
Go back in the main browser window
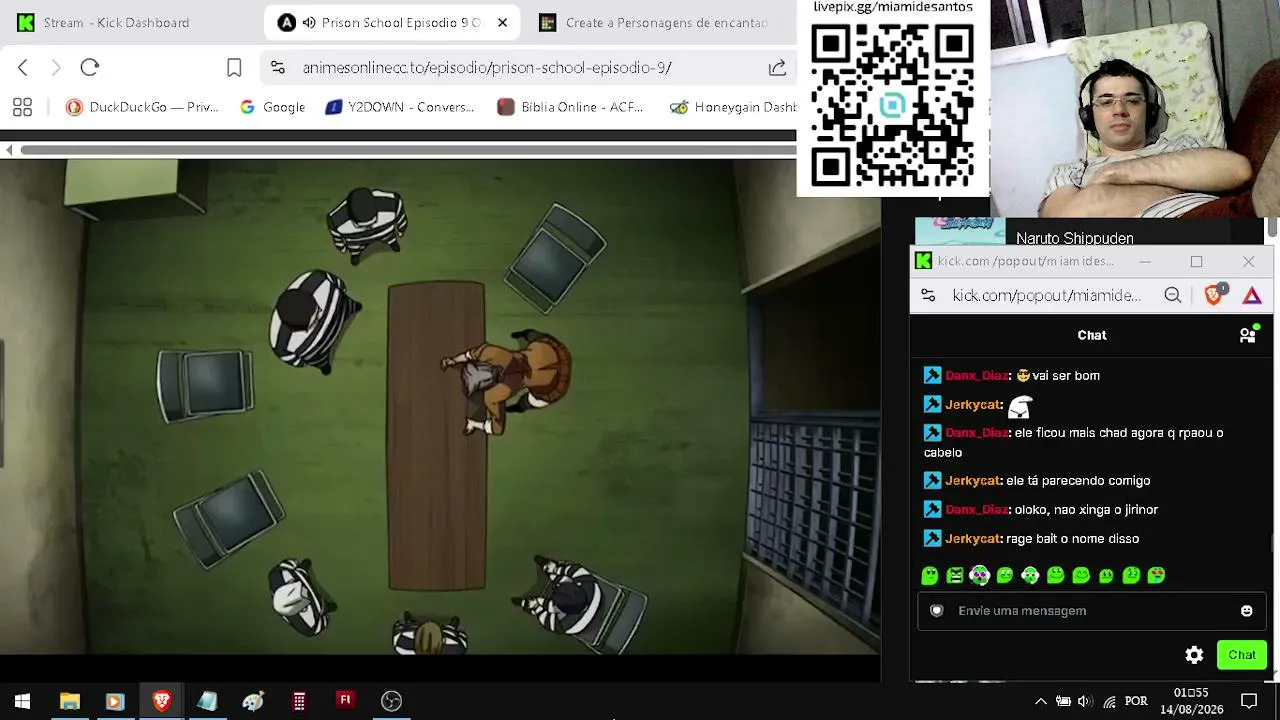(23, 67)
